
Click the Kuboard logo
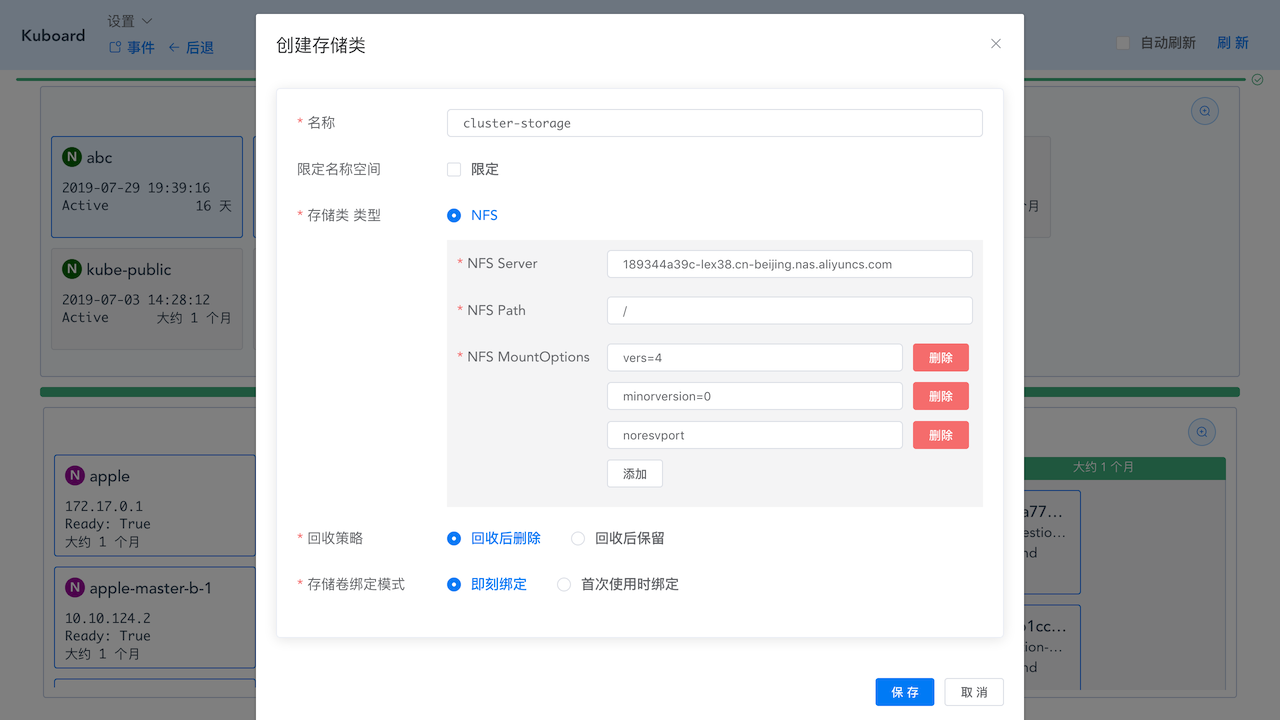point(52,35)
